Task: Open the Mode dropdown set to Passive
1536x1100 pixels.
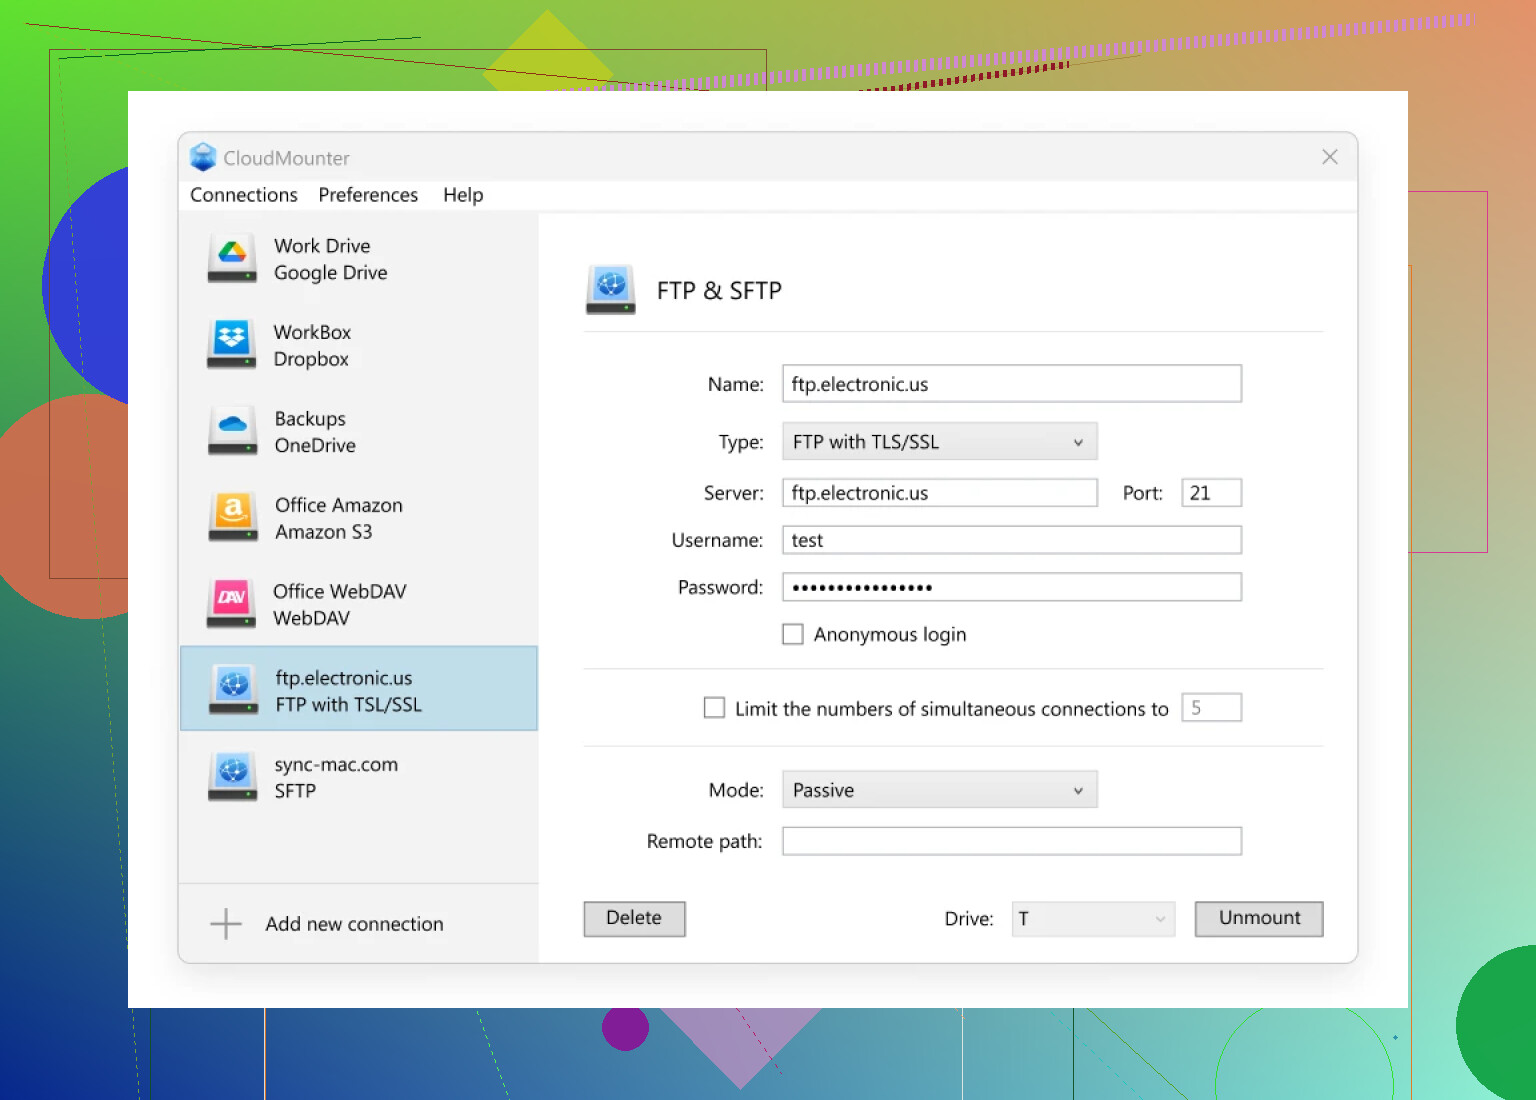Action: [939, 790]
